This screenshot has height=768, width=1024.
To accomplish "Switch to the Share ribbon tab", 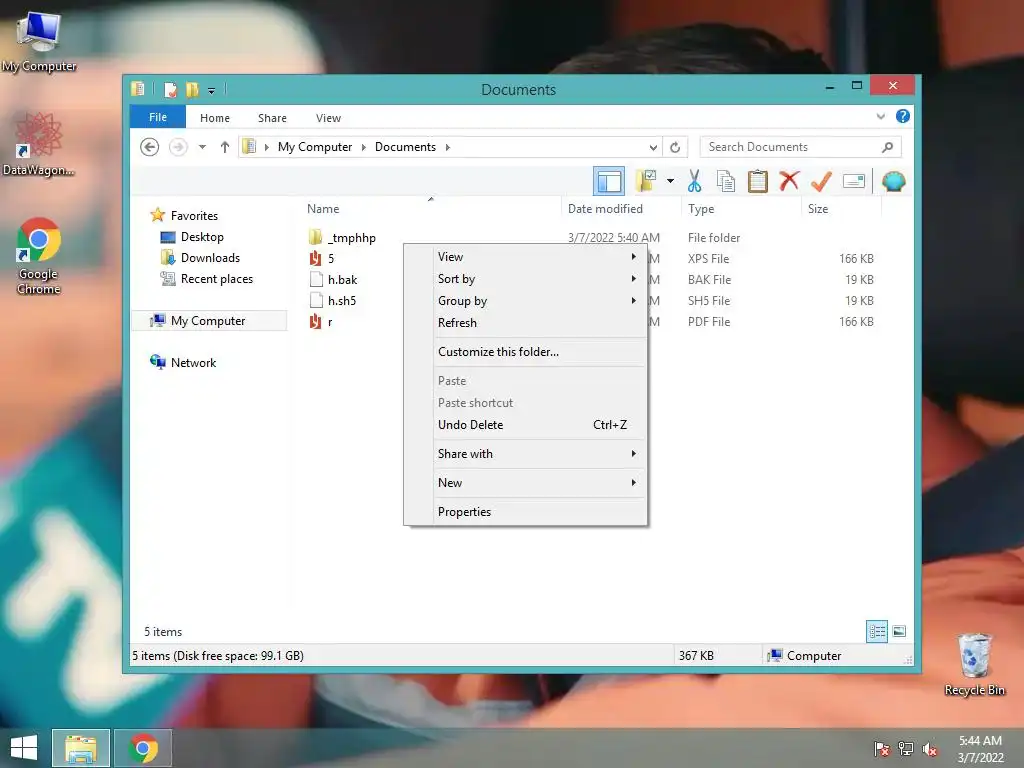I will coord(272,118).
